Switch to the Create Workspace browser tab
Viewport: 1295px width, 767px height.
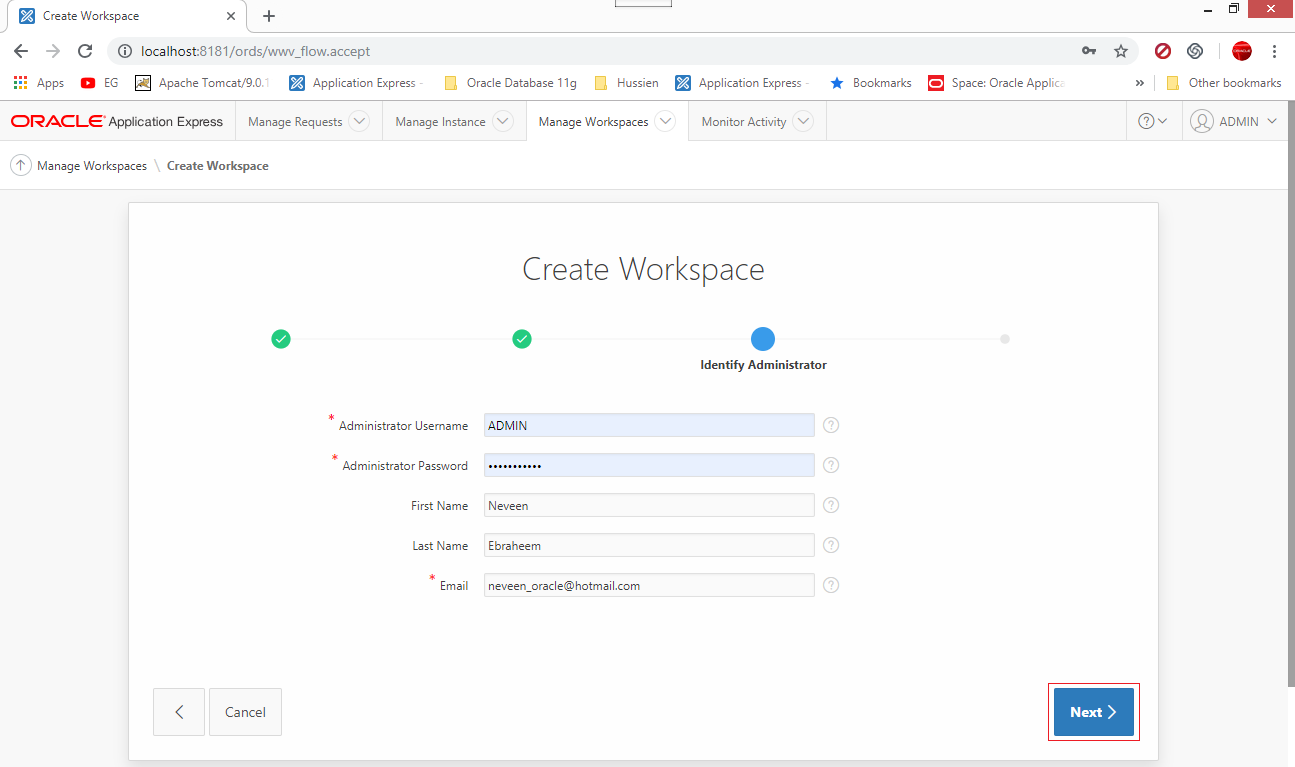pos(110,16)
